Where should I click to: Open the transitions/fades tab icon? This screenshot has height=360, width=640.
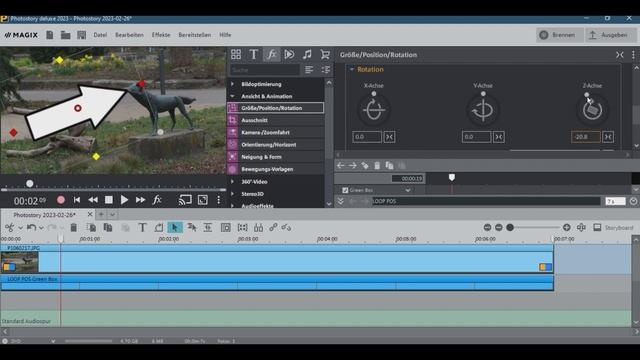coord(289,54)
